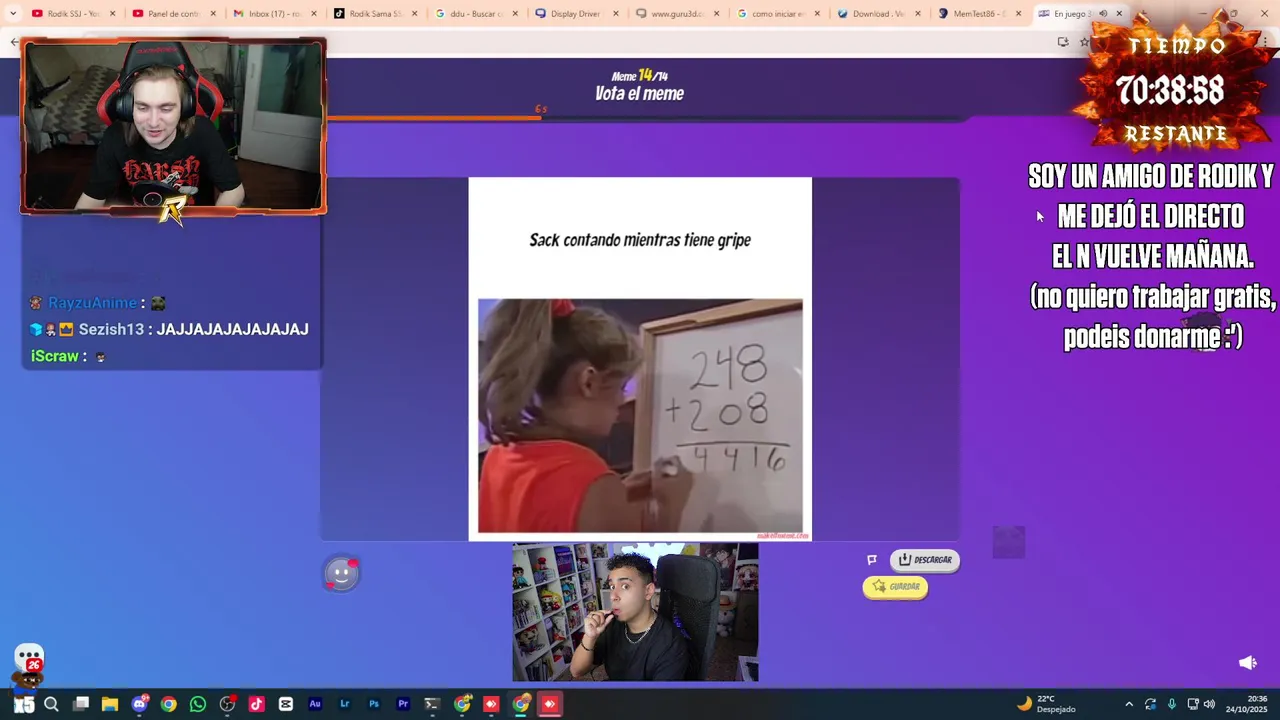Launch Adobe Premiere Pro from the taskbar
1280x720 pixels.
(x=403, y=704)
